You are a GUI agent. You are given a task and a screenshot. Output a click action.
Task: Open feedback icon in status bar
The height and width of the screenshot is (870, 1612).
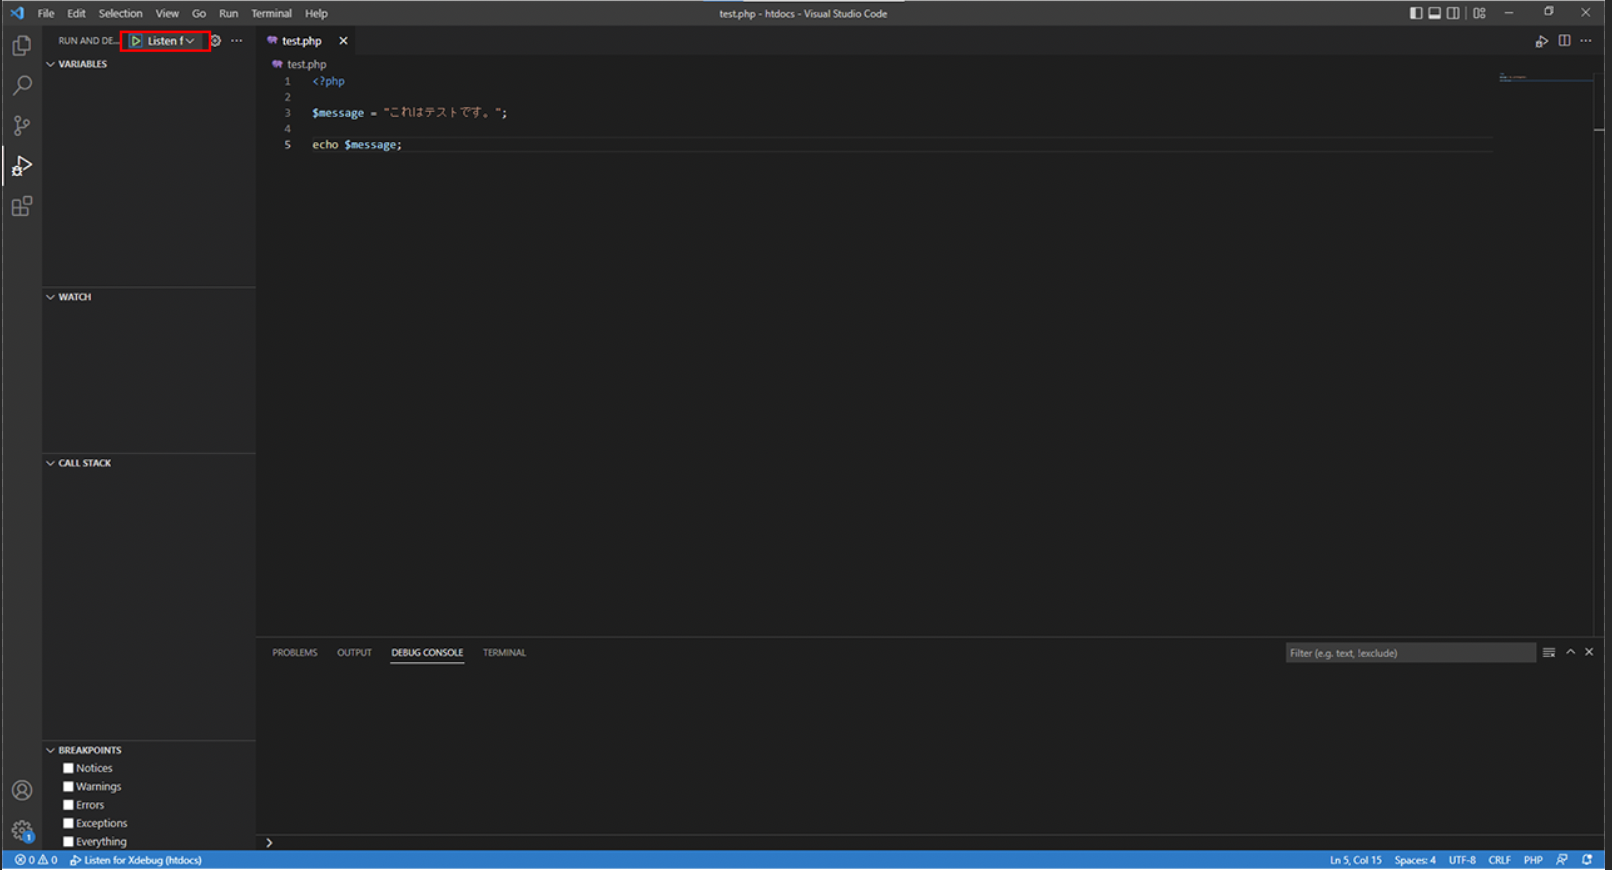1562,860
